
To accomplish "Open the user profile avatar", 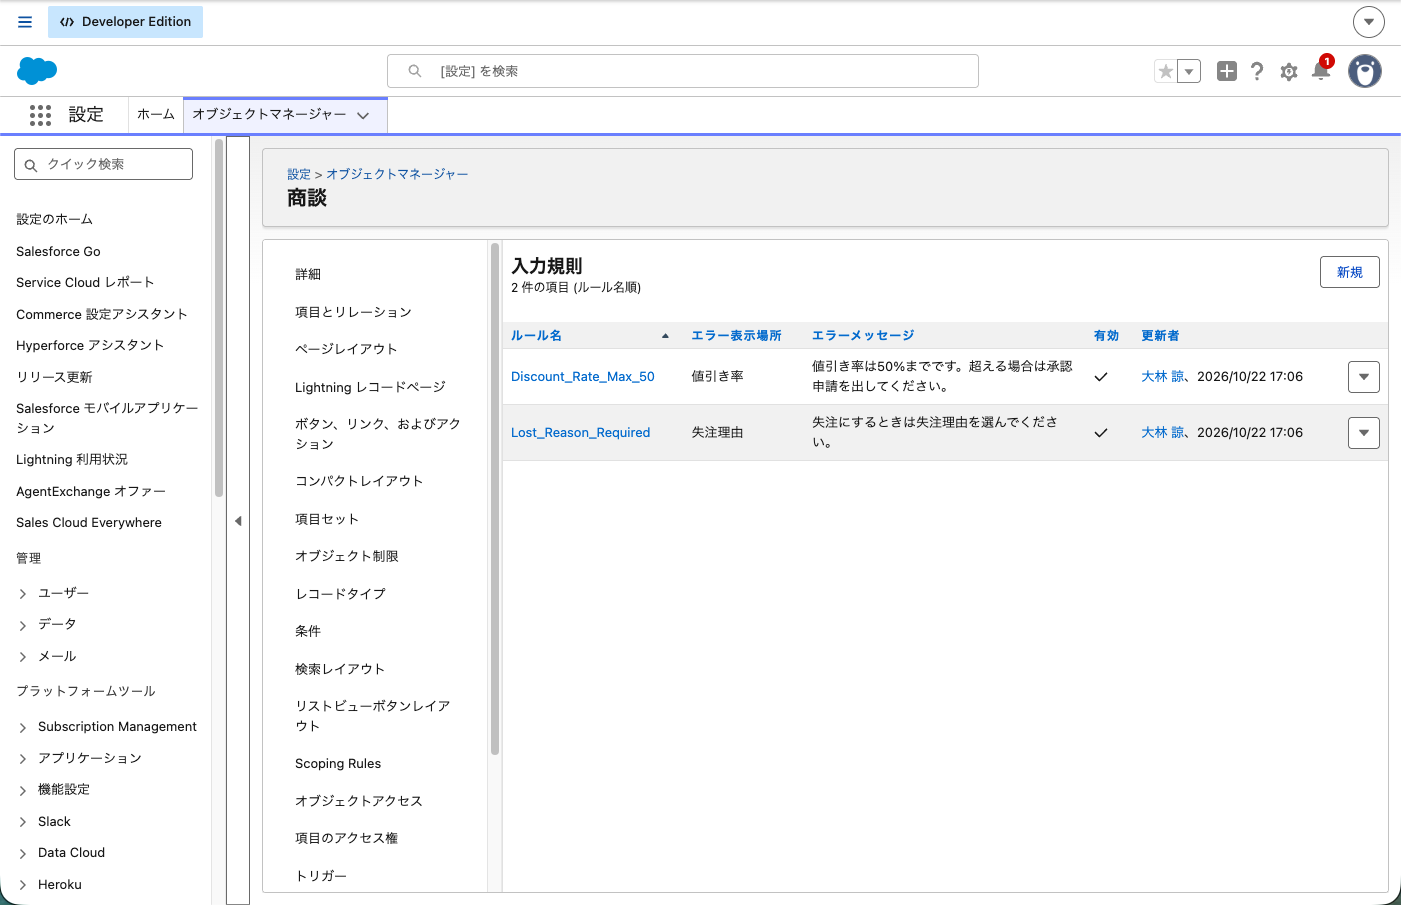I will coord(1365,71).
